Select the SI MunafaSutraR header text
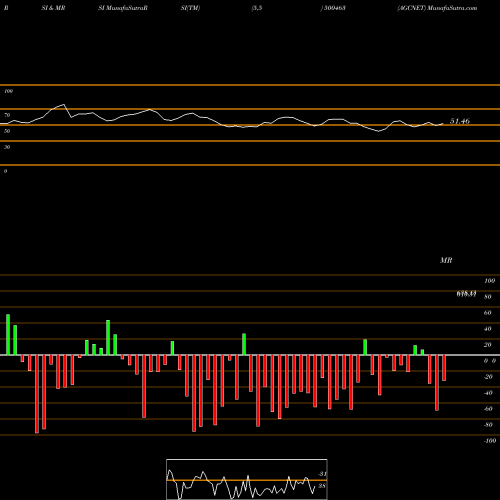Screen dimensions: 500x500 point(123,8)
